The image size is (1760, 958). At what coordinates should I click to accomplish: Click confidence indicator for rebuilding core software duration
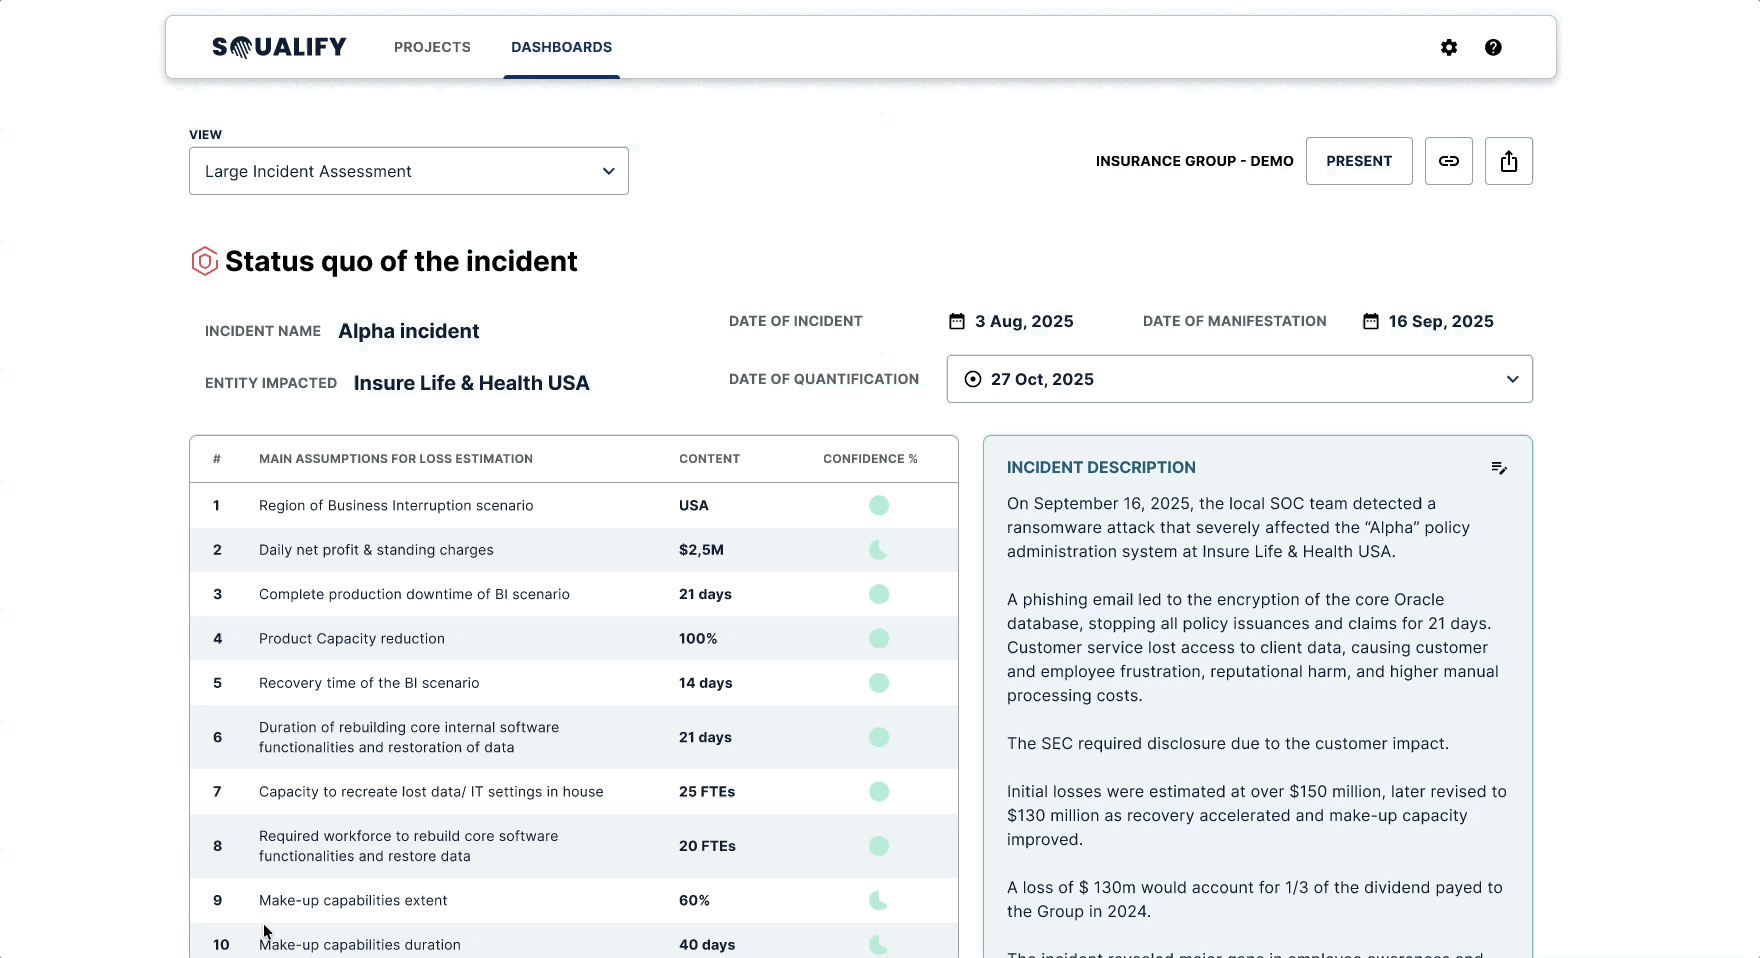coord(879,737)
